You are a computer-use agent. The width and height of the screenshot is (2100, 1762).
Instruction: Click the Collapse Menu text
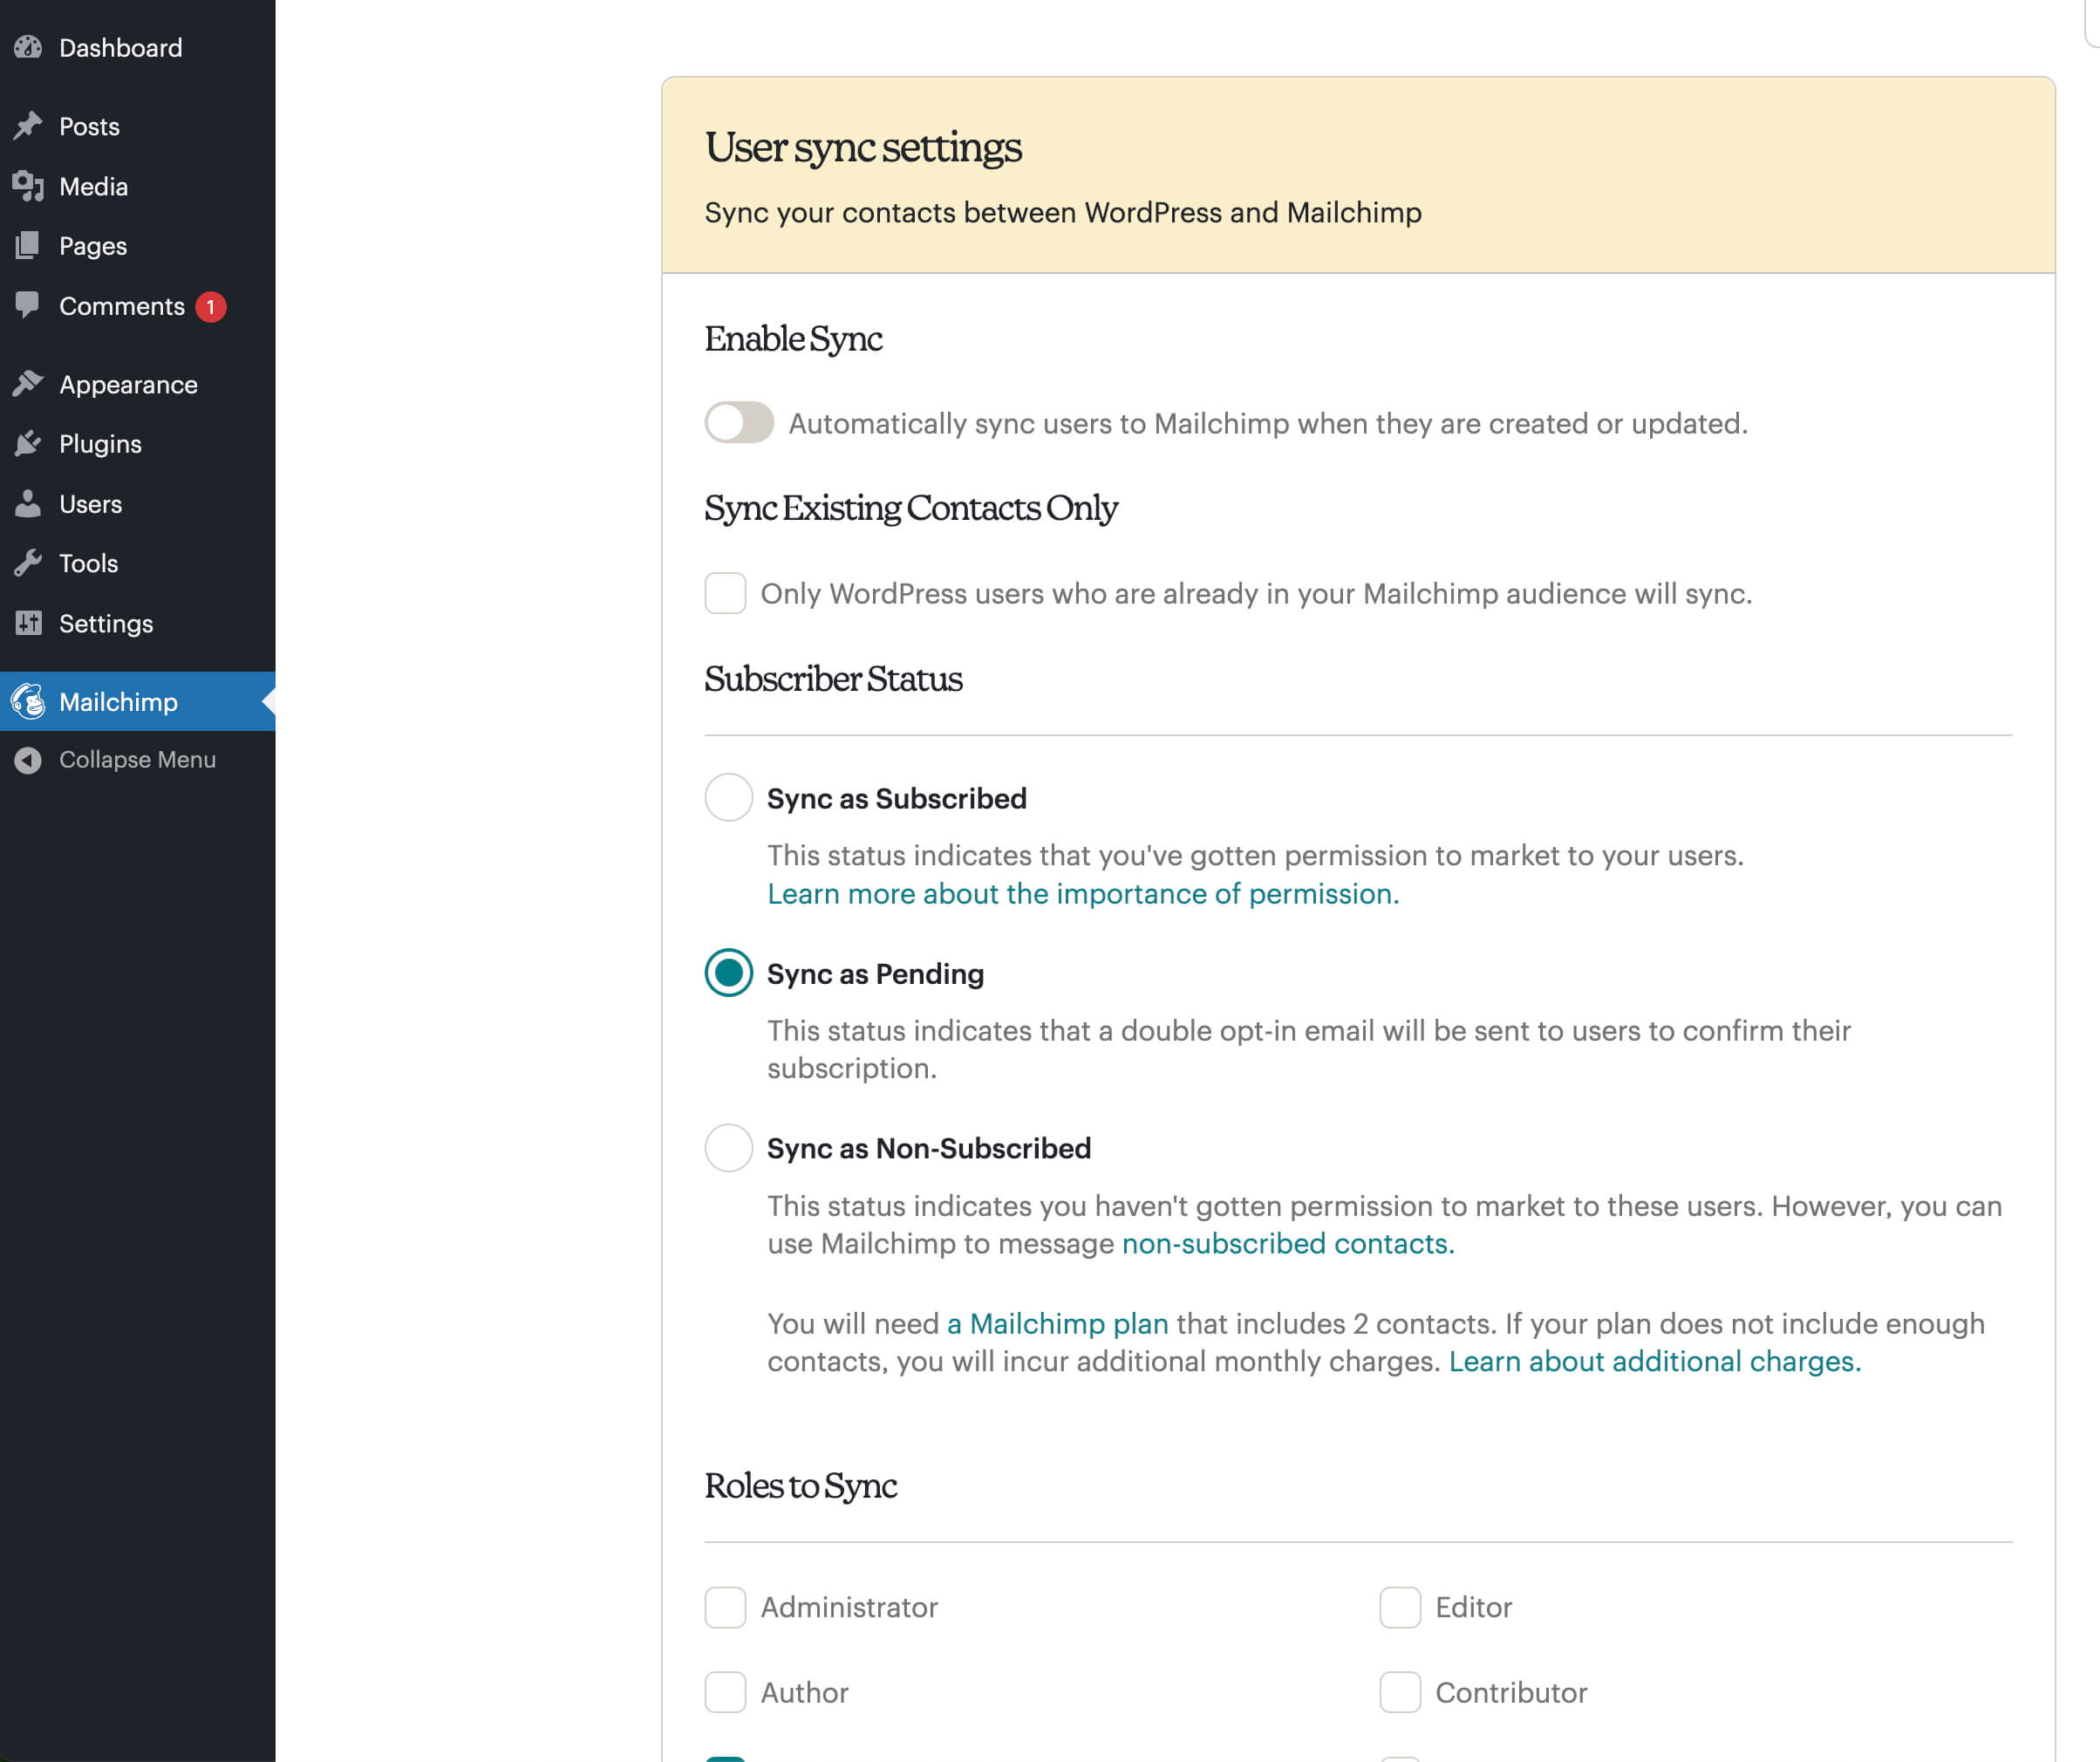137,760
